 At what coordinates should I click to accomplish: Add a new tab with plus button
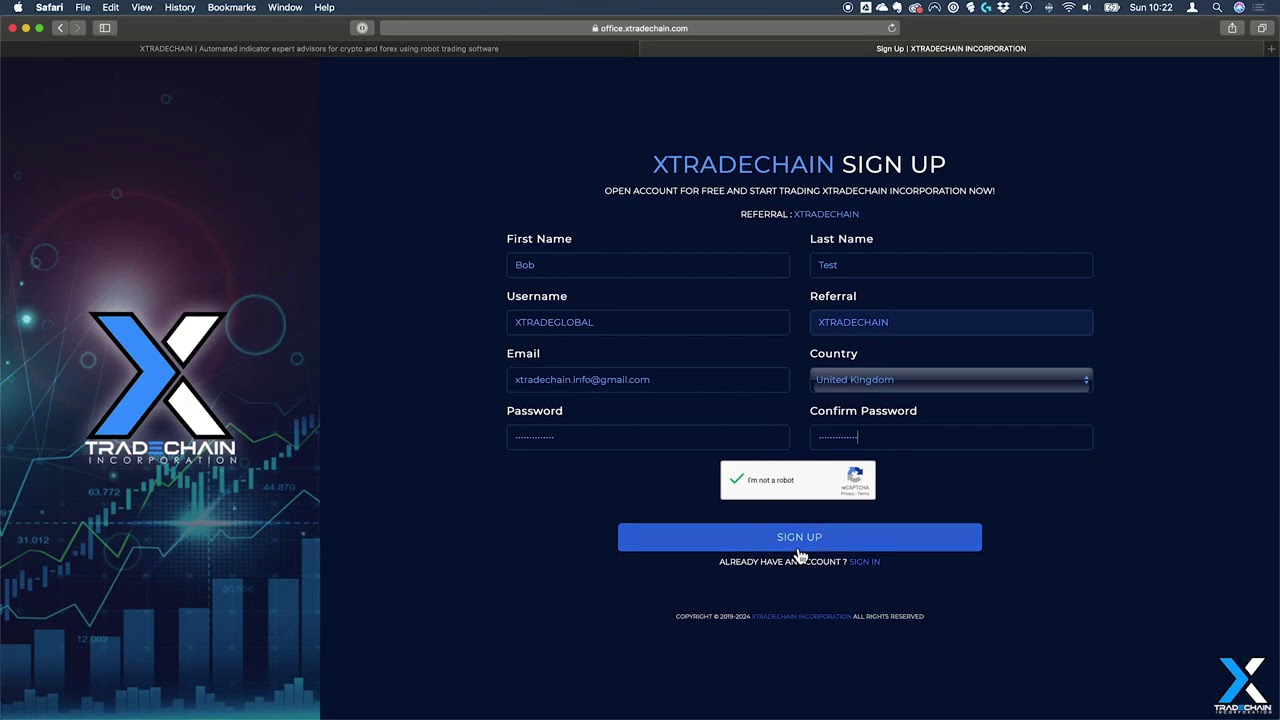[1272, 48]
